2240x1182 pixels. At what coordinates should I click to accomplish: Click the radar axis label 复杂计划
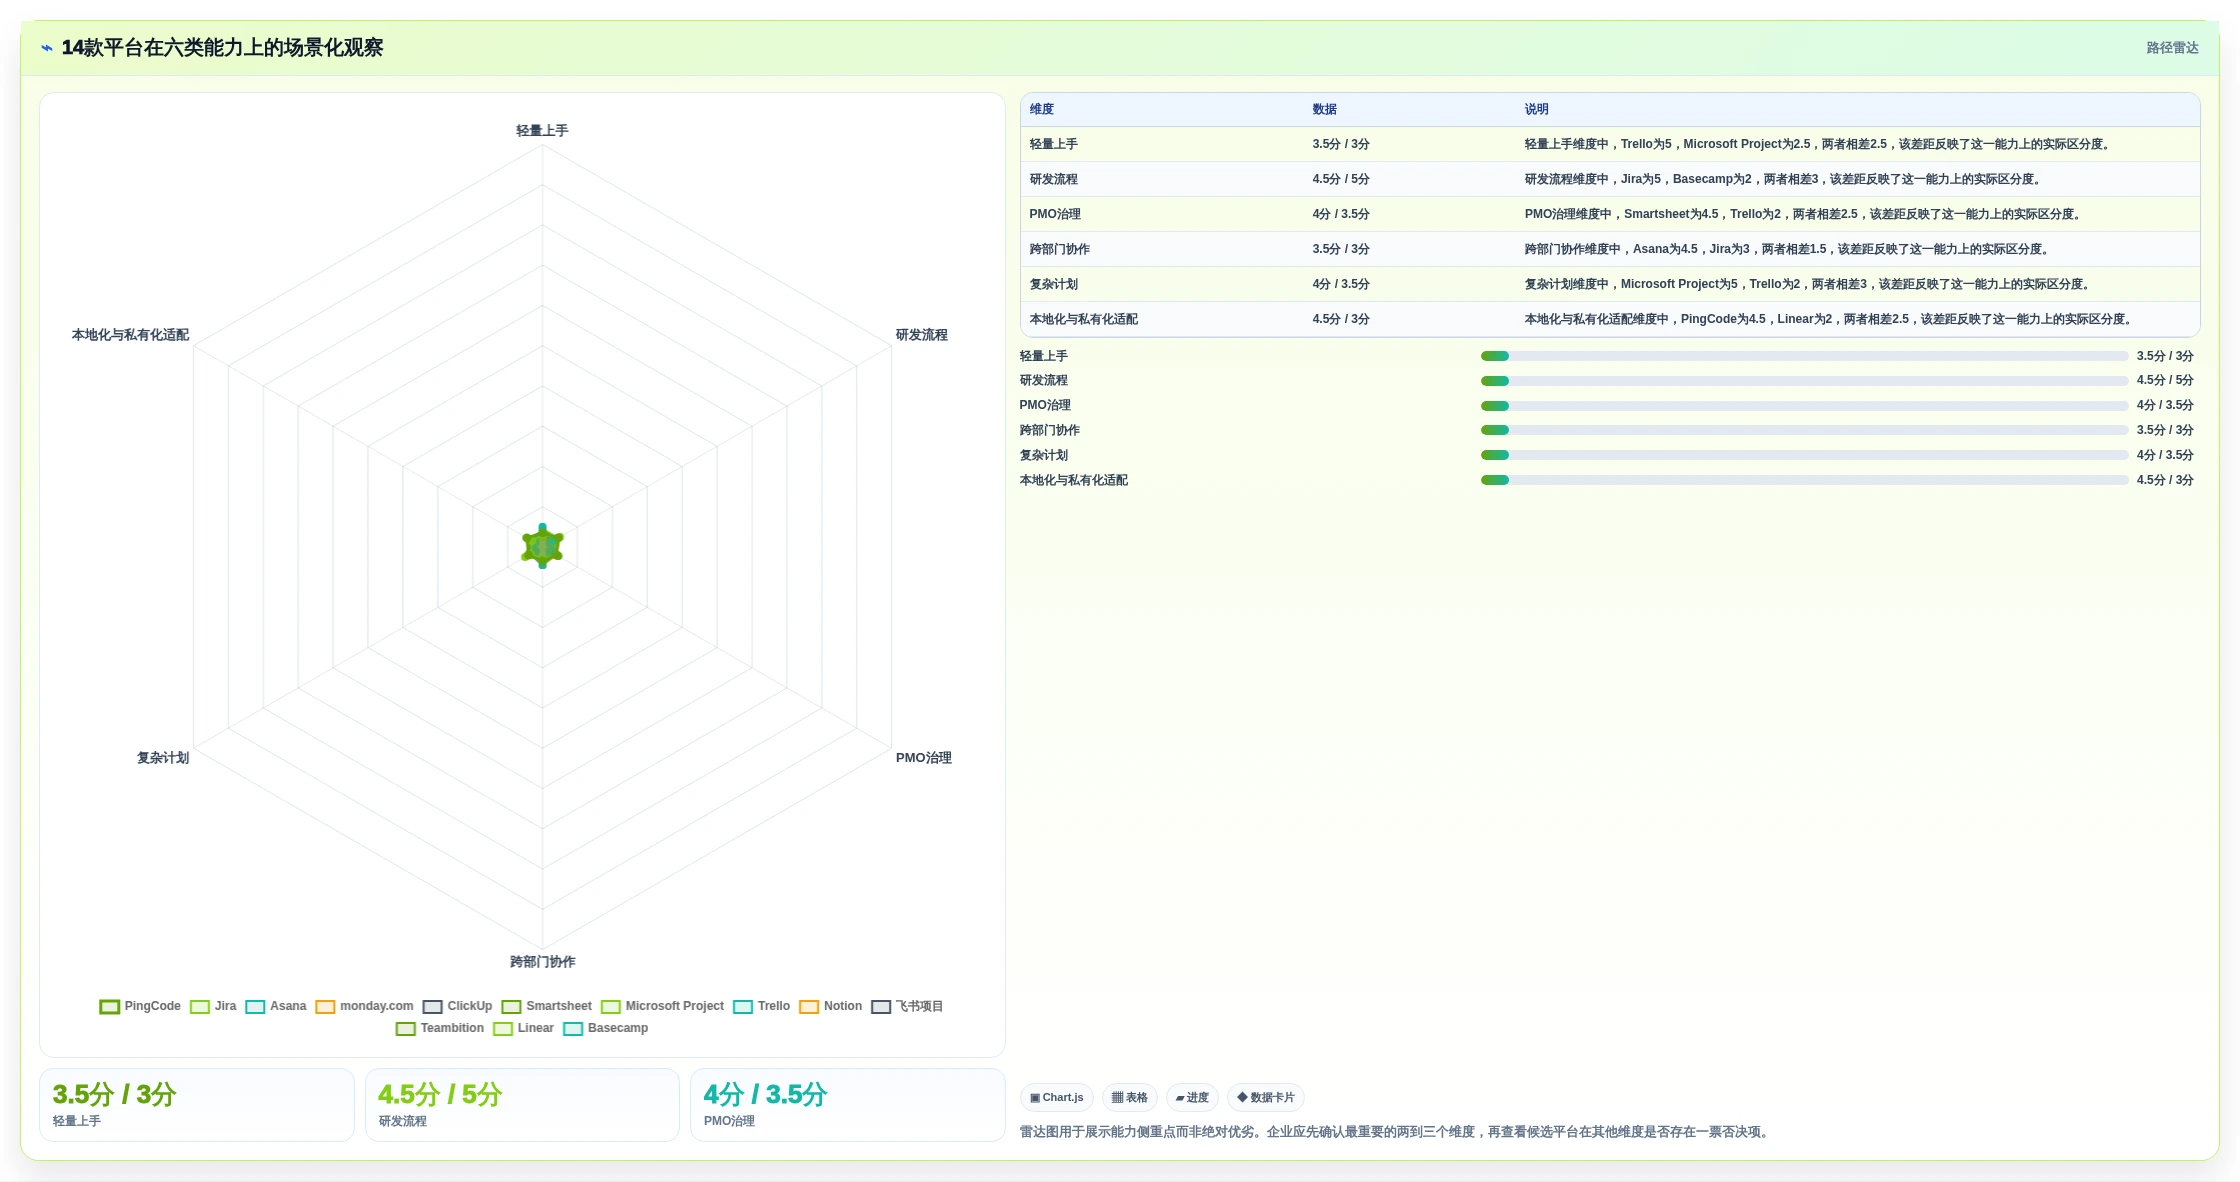pyautogui.click(x=163, y=758)
